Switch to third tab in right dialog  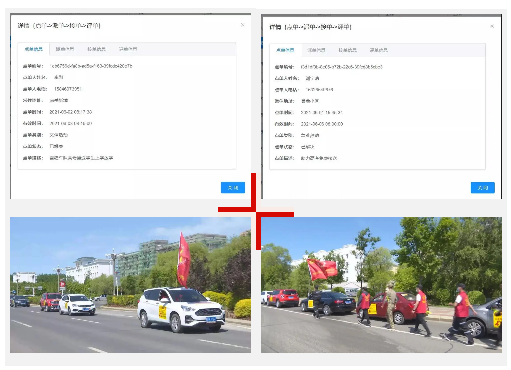[x=347, y=50]
